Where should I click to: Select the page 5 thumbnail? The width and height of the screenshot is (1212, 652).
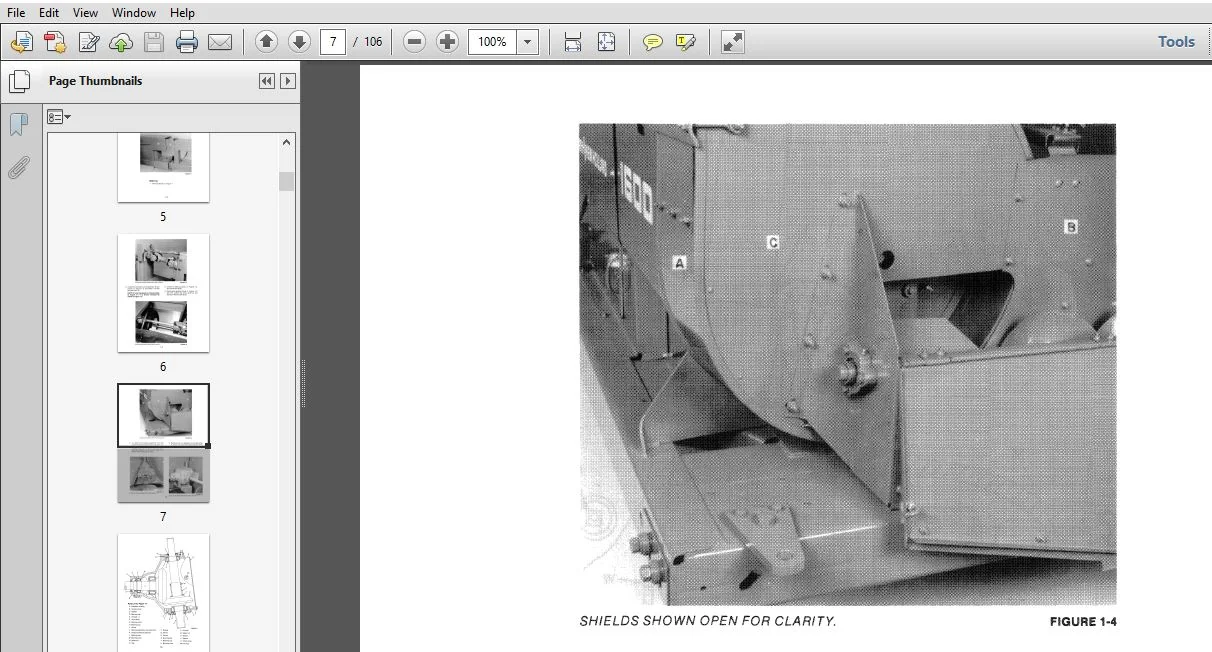coord(163,168)
